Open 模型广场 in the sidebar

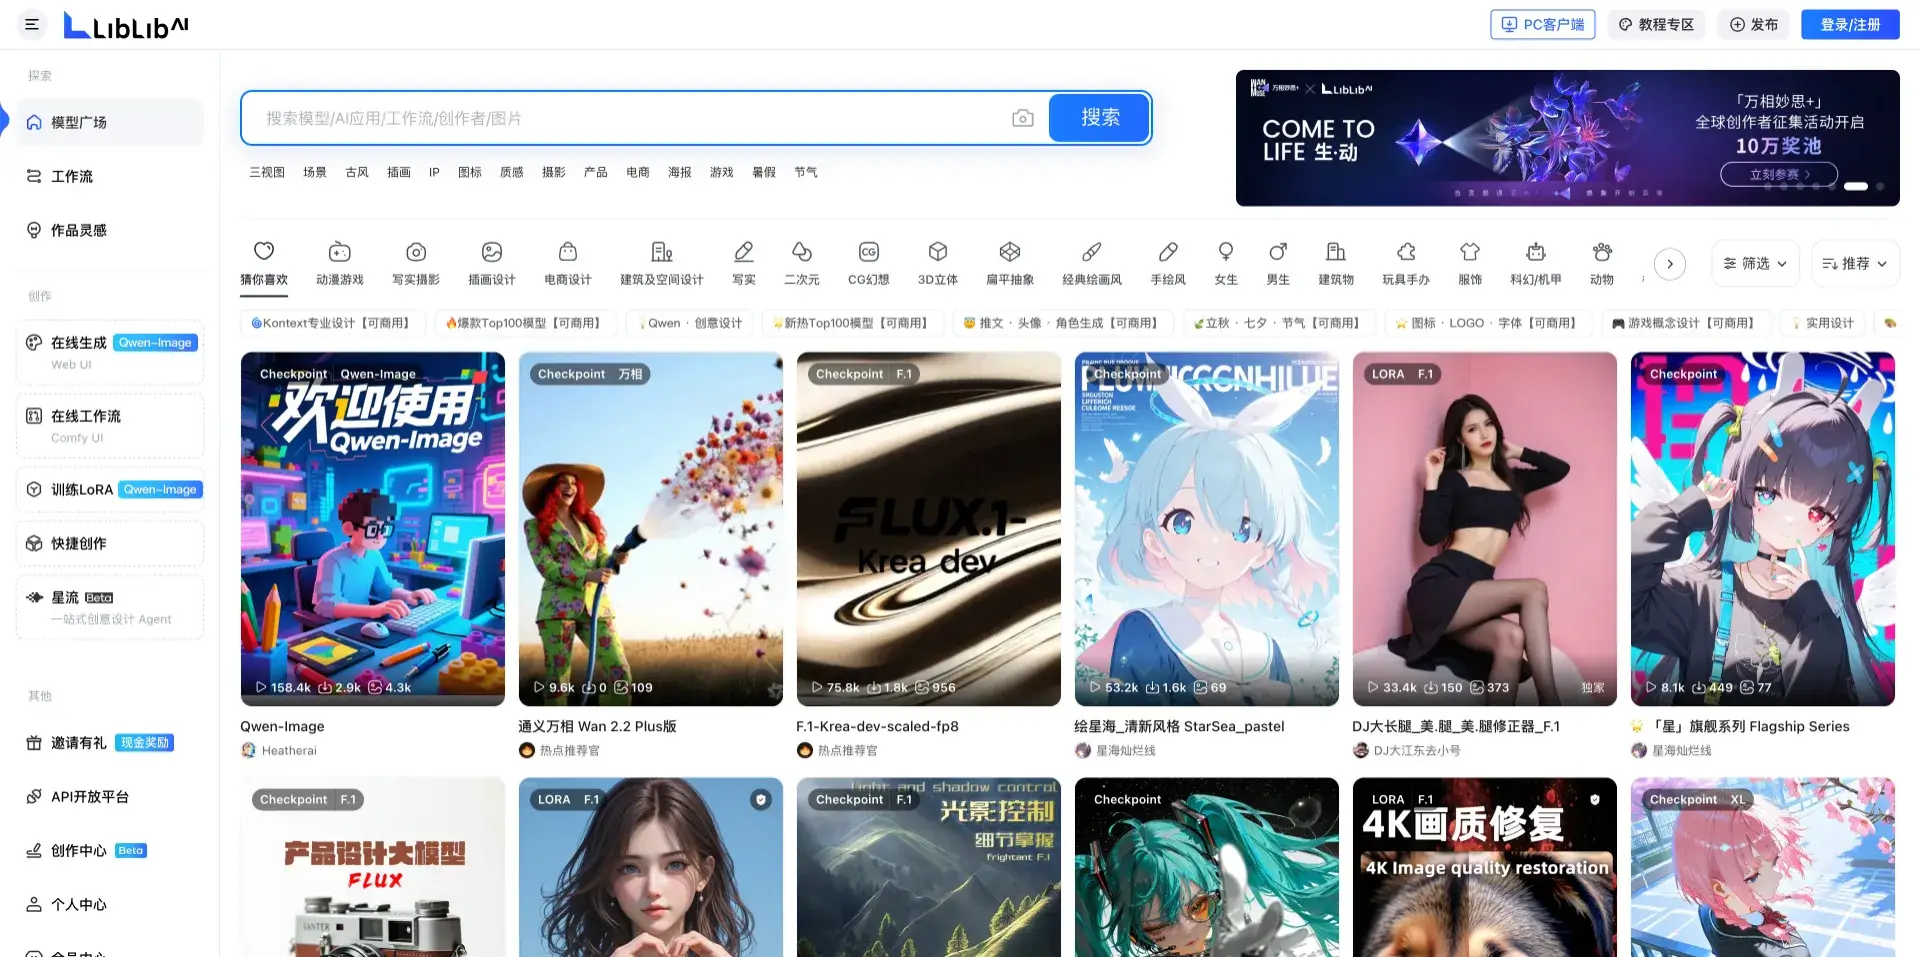(110, 122)
